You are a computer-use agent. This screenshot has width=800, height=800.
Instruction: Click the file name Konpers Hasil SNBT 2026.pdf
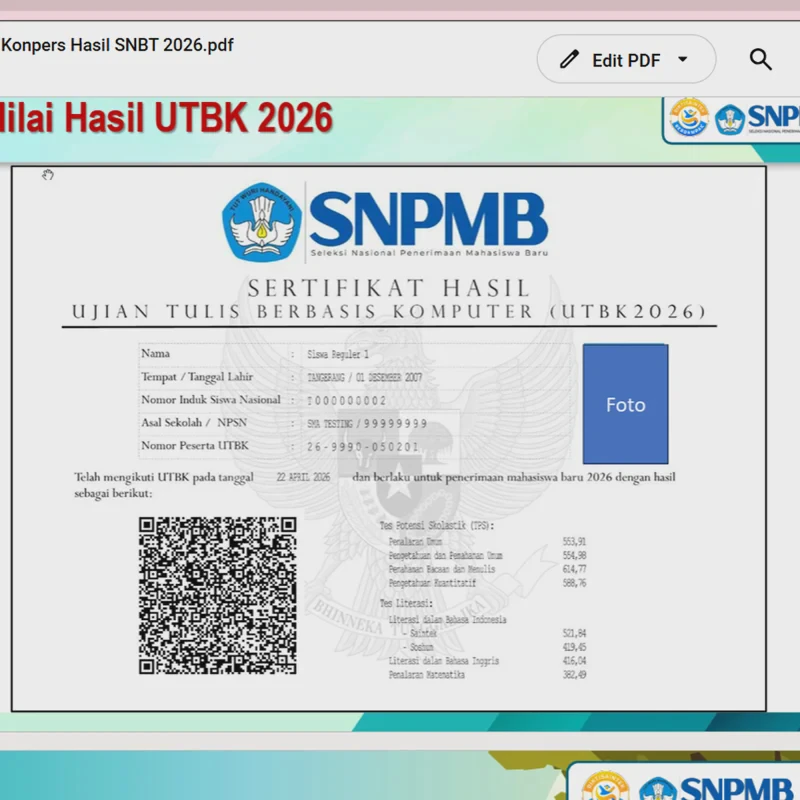point(117,45)
